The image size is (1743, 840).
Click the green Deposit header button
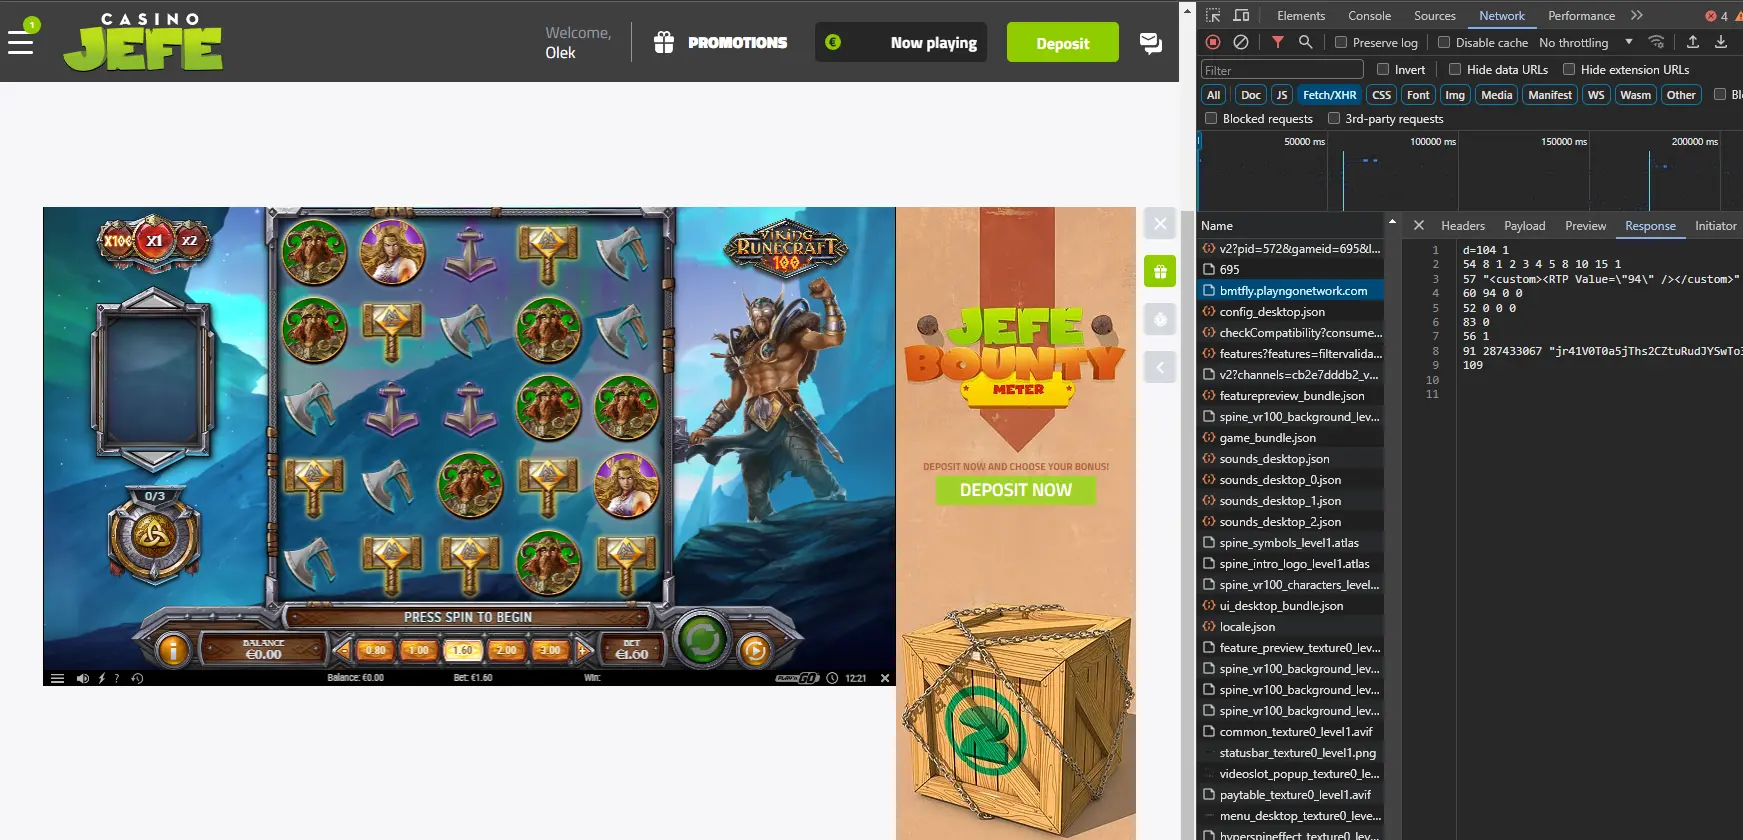(x=1063, y=43)
